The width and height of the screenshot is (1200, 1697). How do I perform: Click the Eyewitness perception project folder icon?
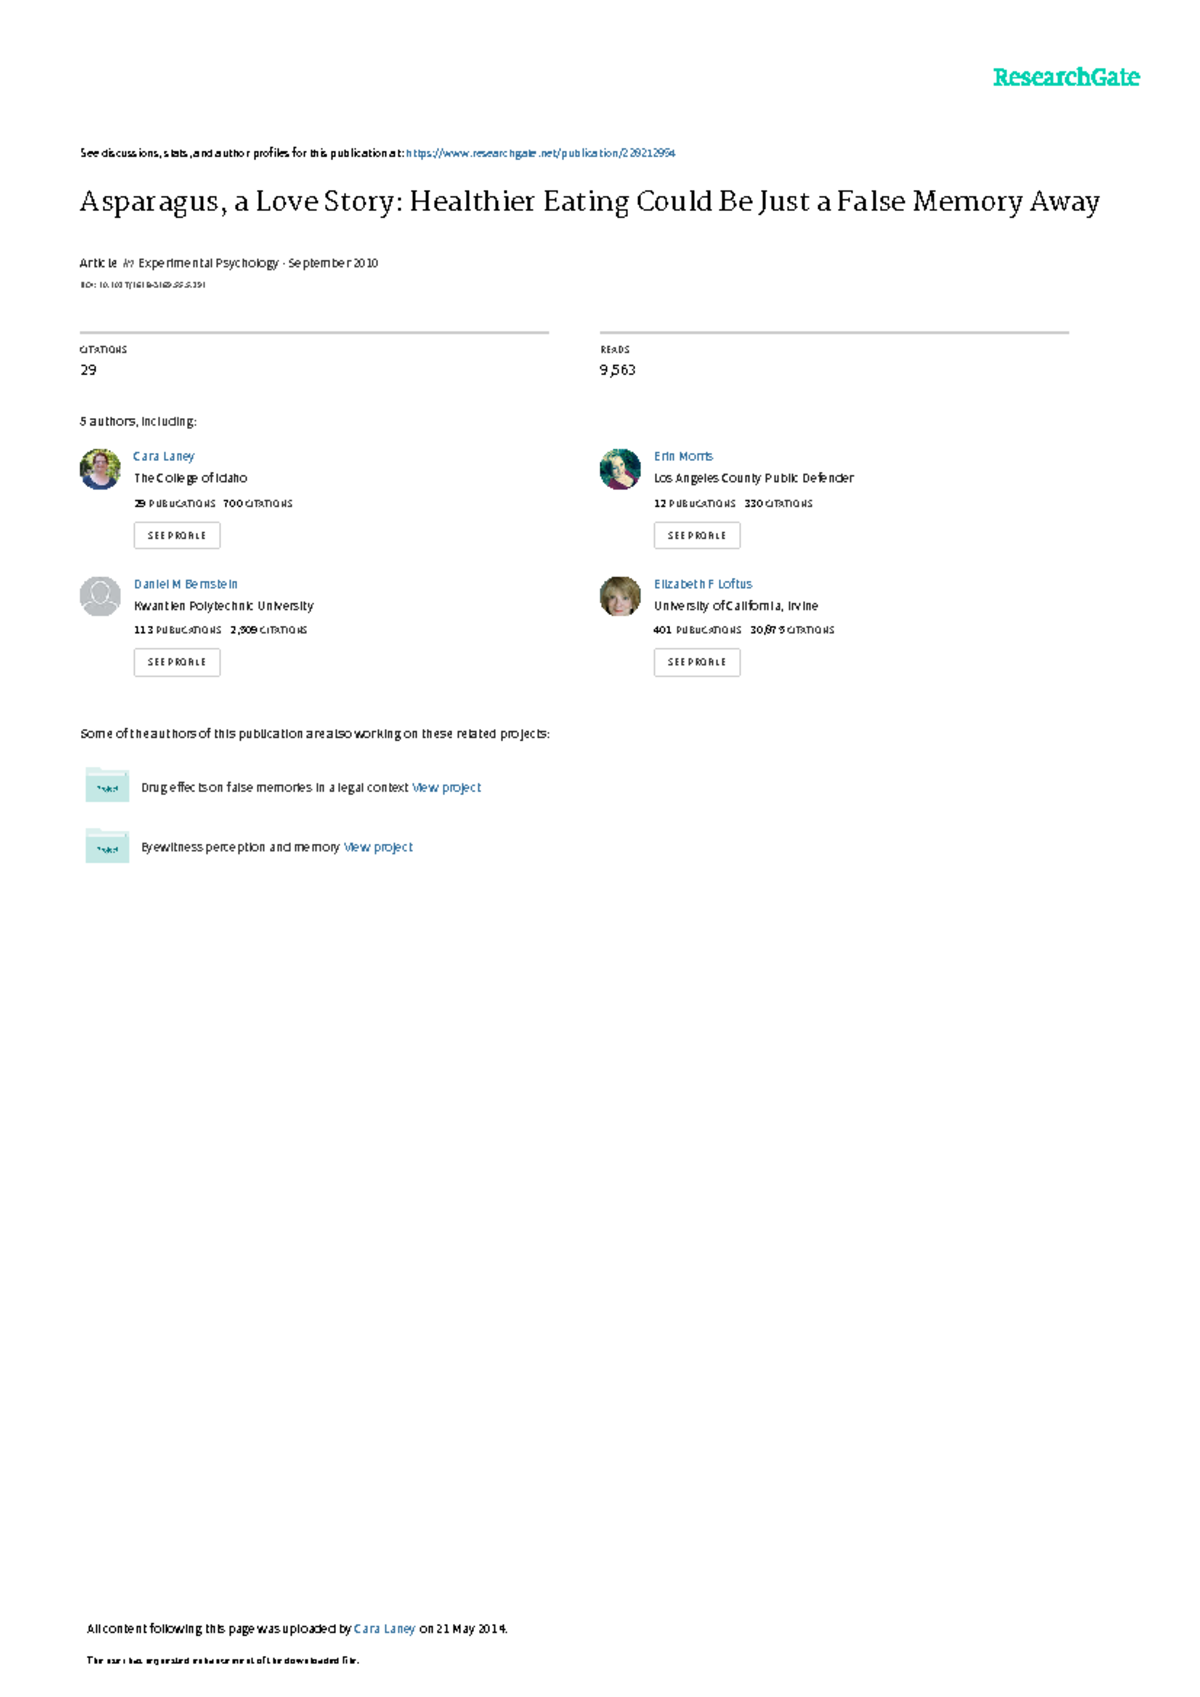[107, 846]
